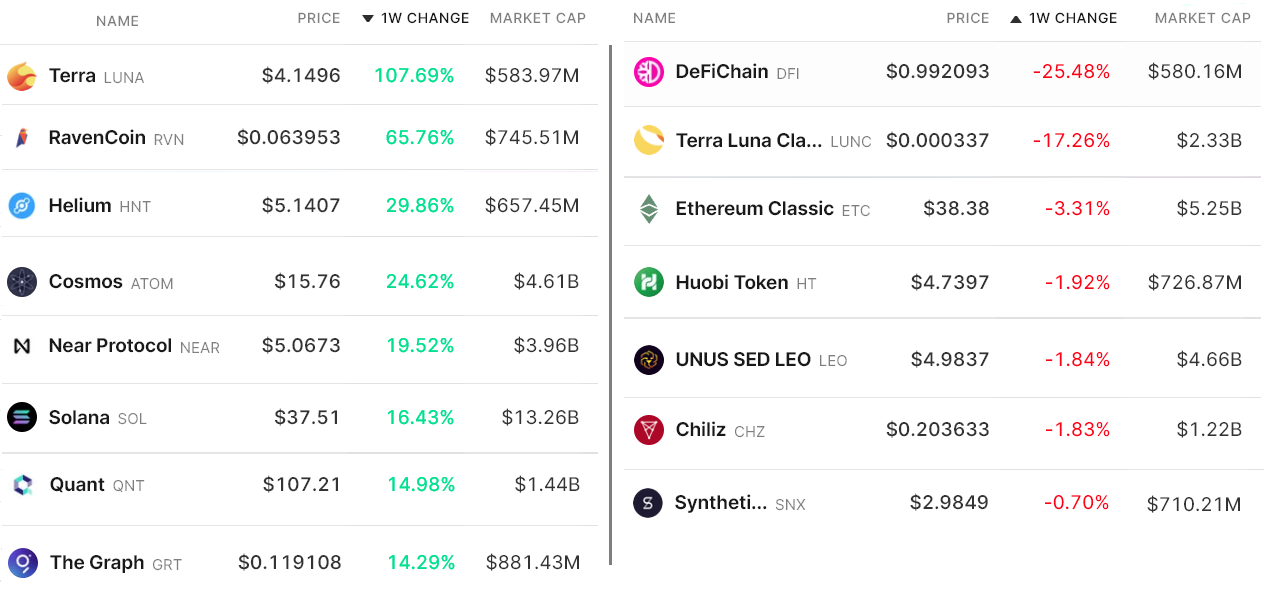Select the Helium HNT icon

point(22,206)
